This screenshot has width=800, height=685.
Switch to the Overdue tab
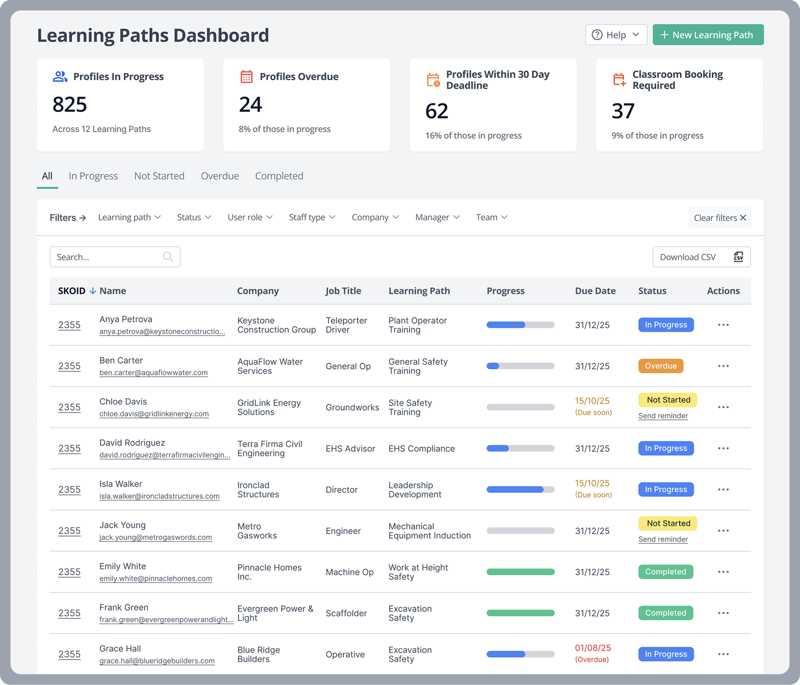(x=219, y=176)
